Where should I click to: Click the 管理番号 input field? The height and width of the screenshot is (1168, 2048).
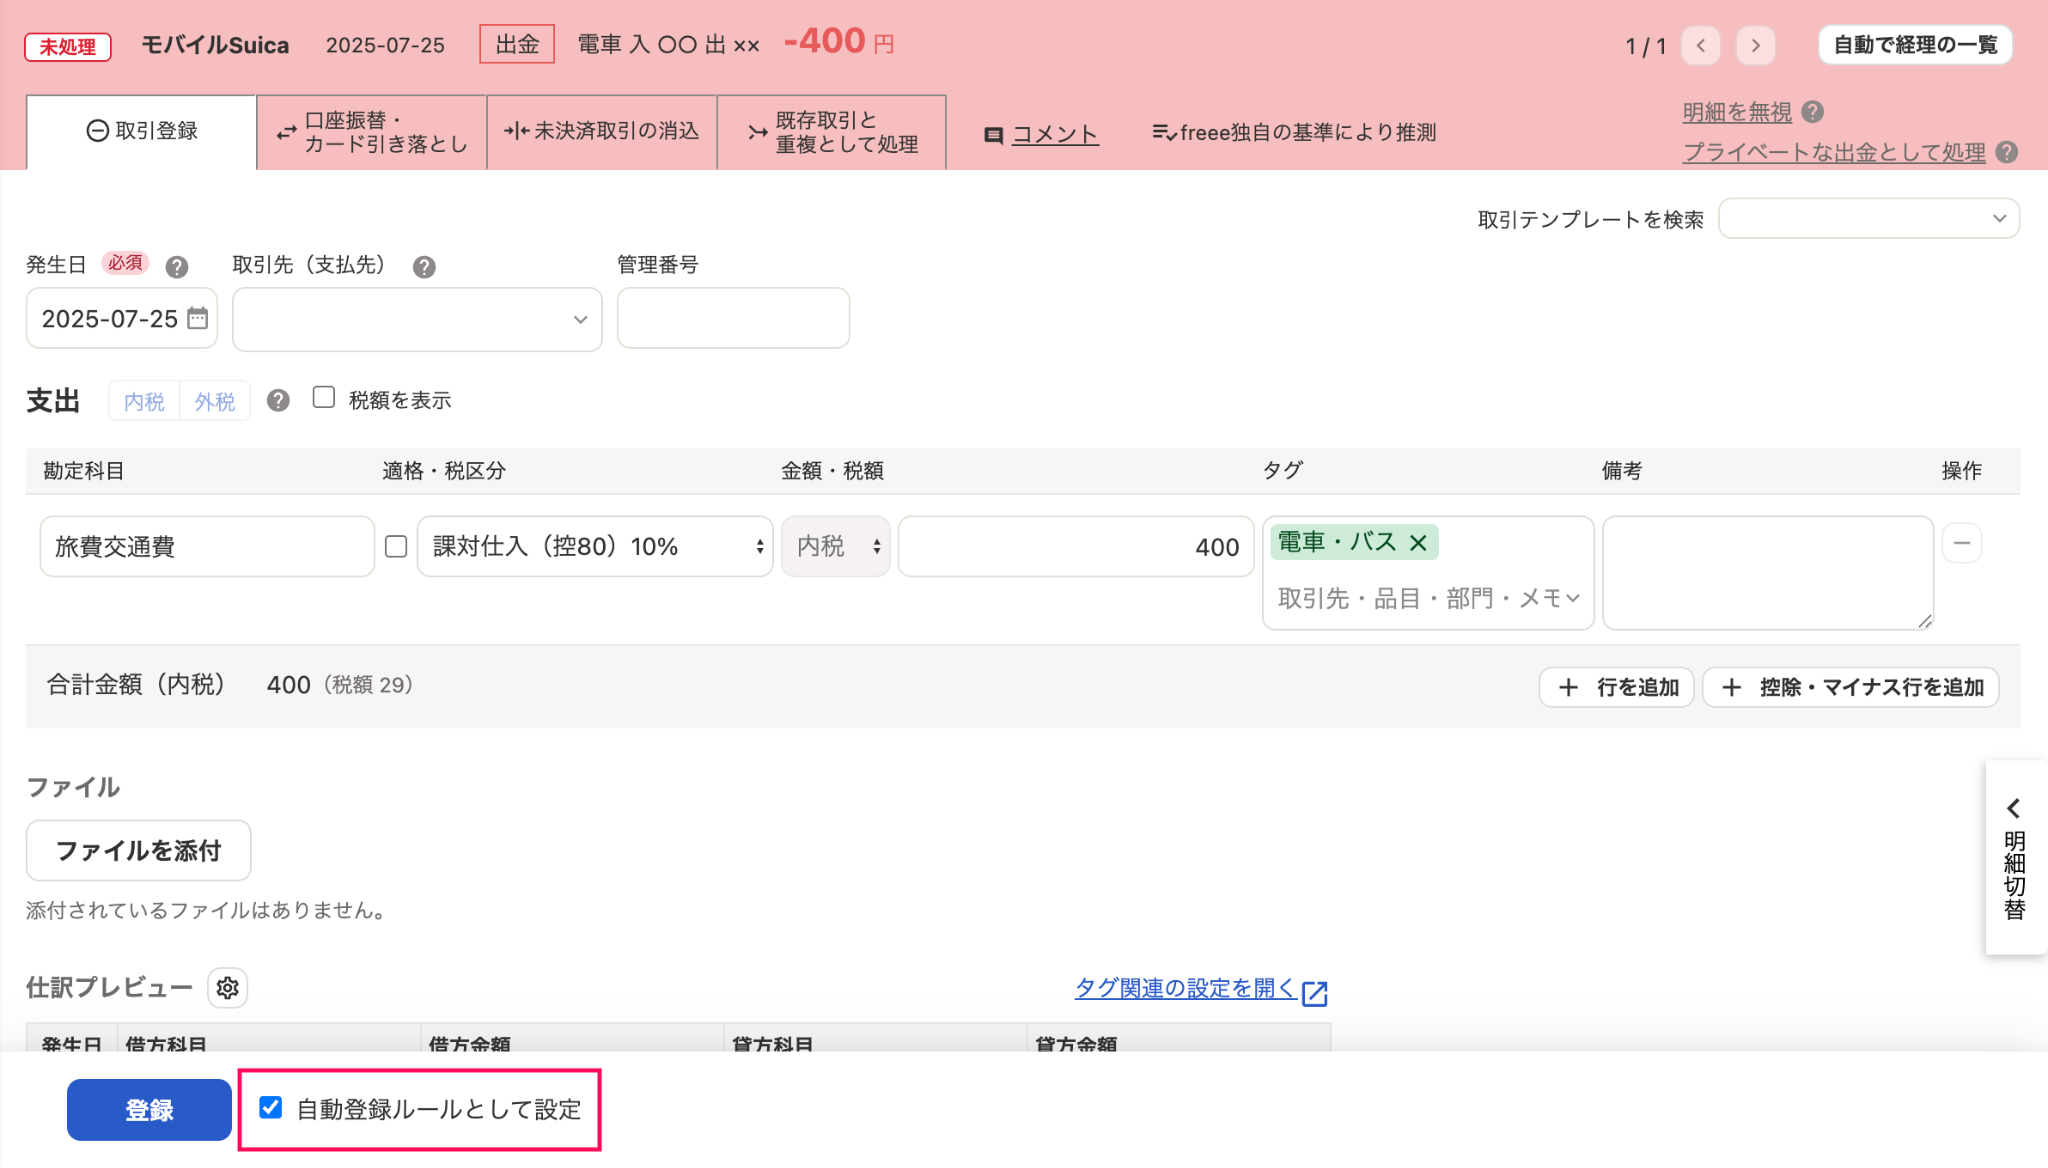[x=733, y=318]
